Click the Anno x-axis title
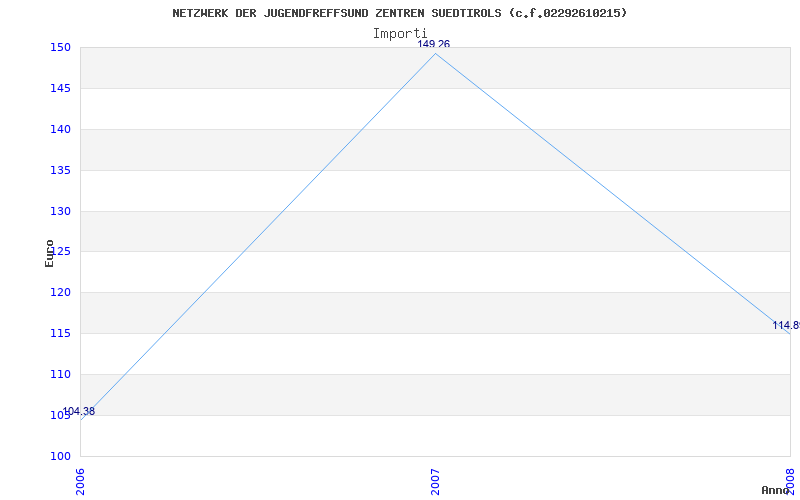Screen dimensions: 800x500 pos(776,490)
